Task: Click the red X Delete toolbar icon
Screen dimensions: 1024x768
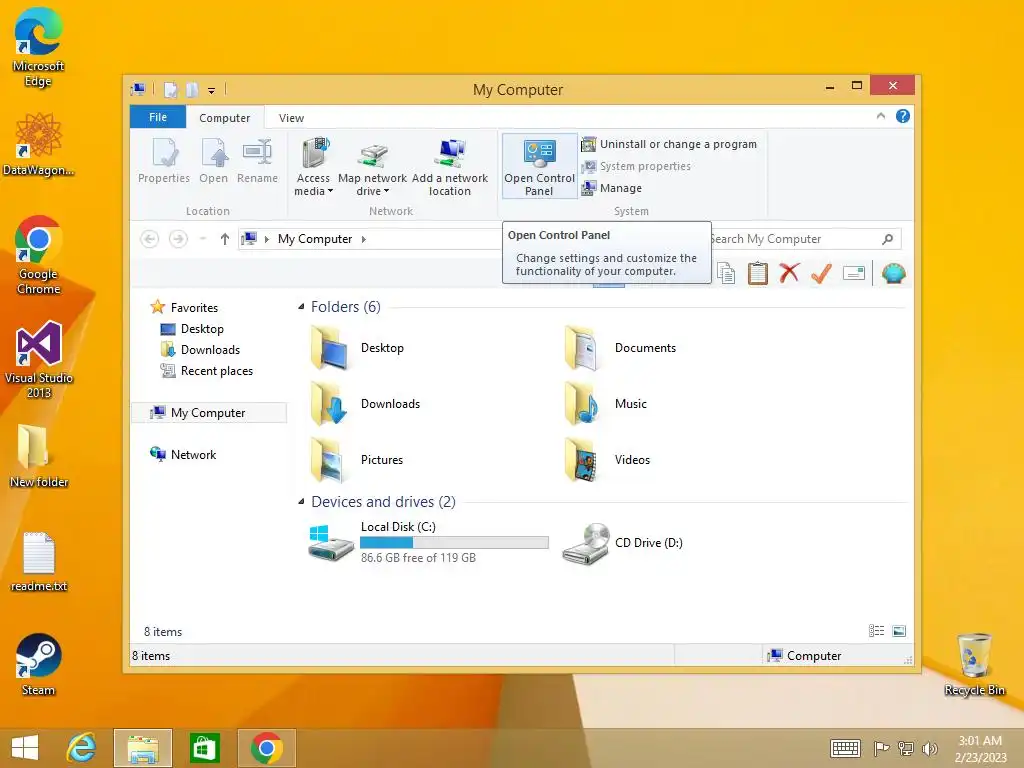Action: 790,273
